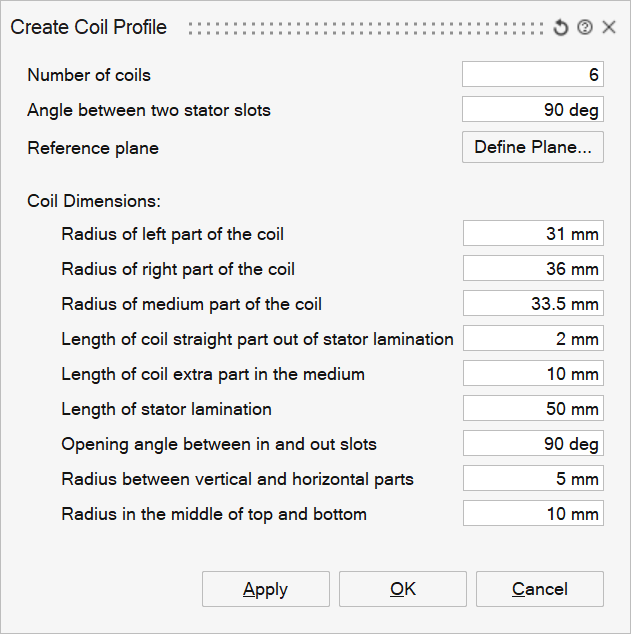
Task: Click Opening angle between slots field
Action: pyautogui.click(x=532, y=444)
